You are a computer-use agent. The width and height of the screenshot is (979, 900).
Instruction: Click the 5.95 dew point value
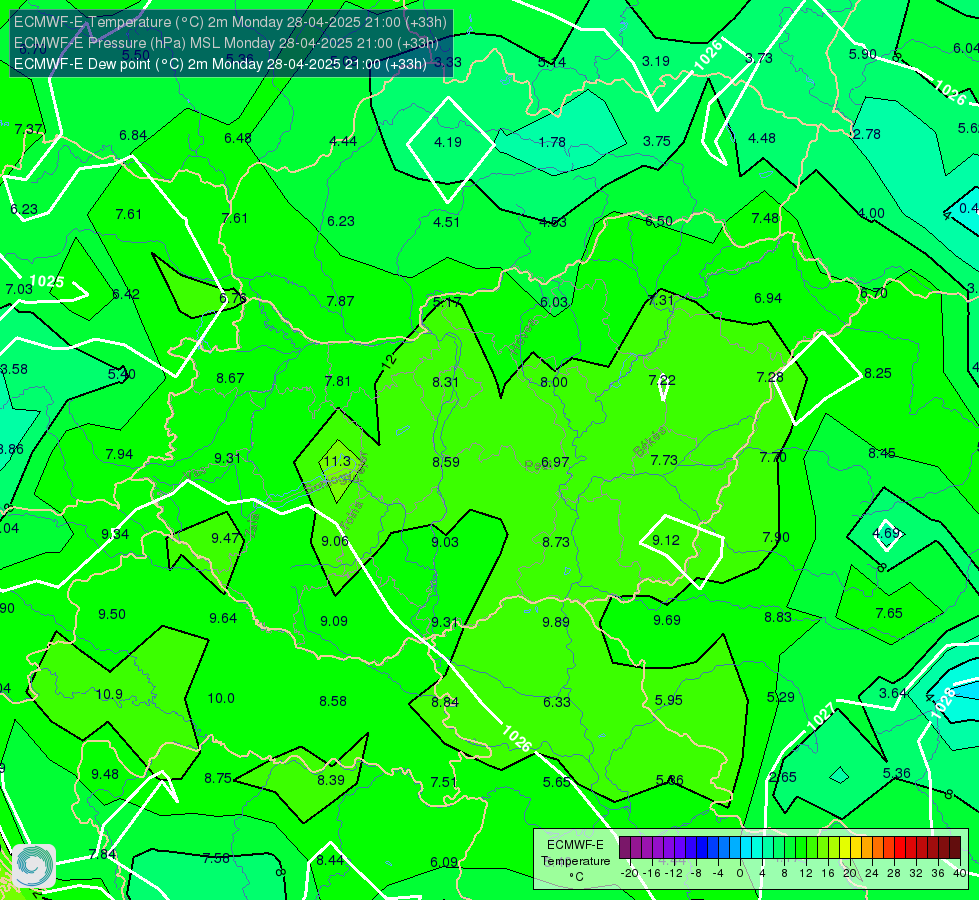point(669,700)
